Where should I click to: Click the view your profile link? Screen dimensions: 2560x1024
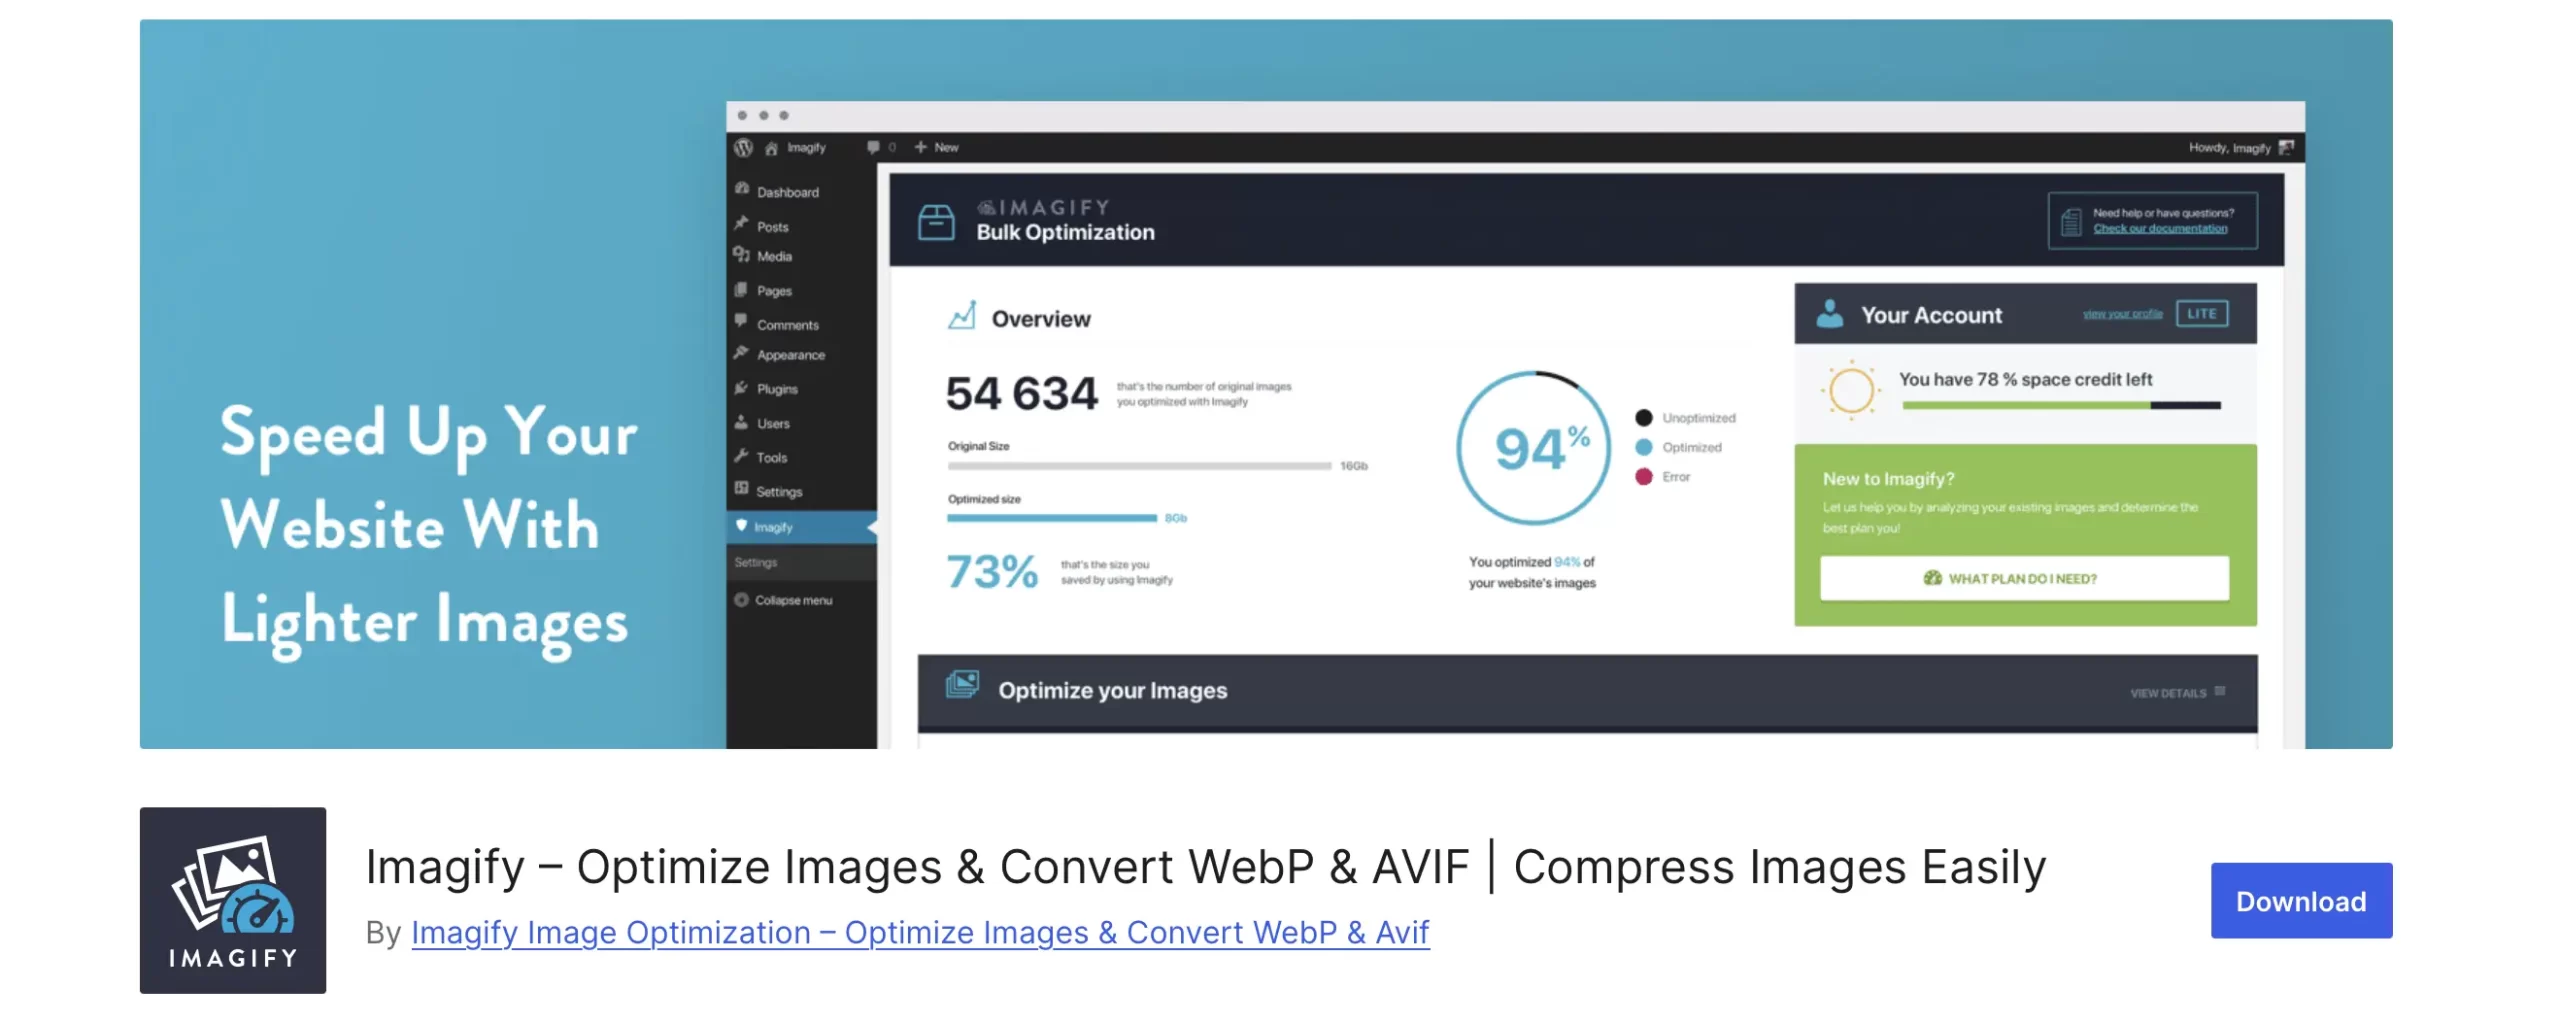(2122, 314)
